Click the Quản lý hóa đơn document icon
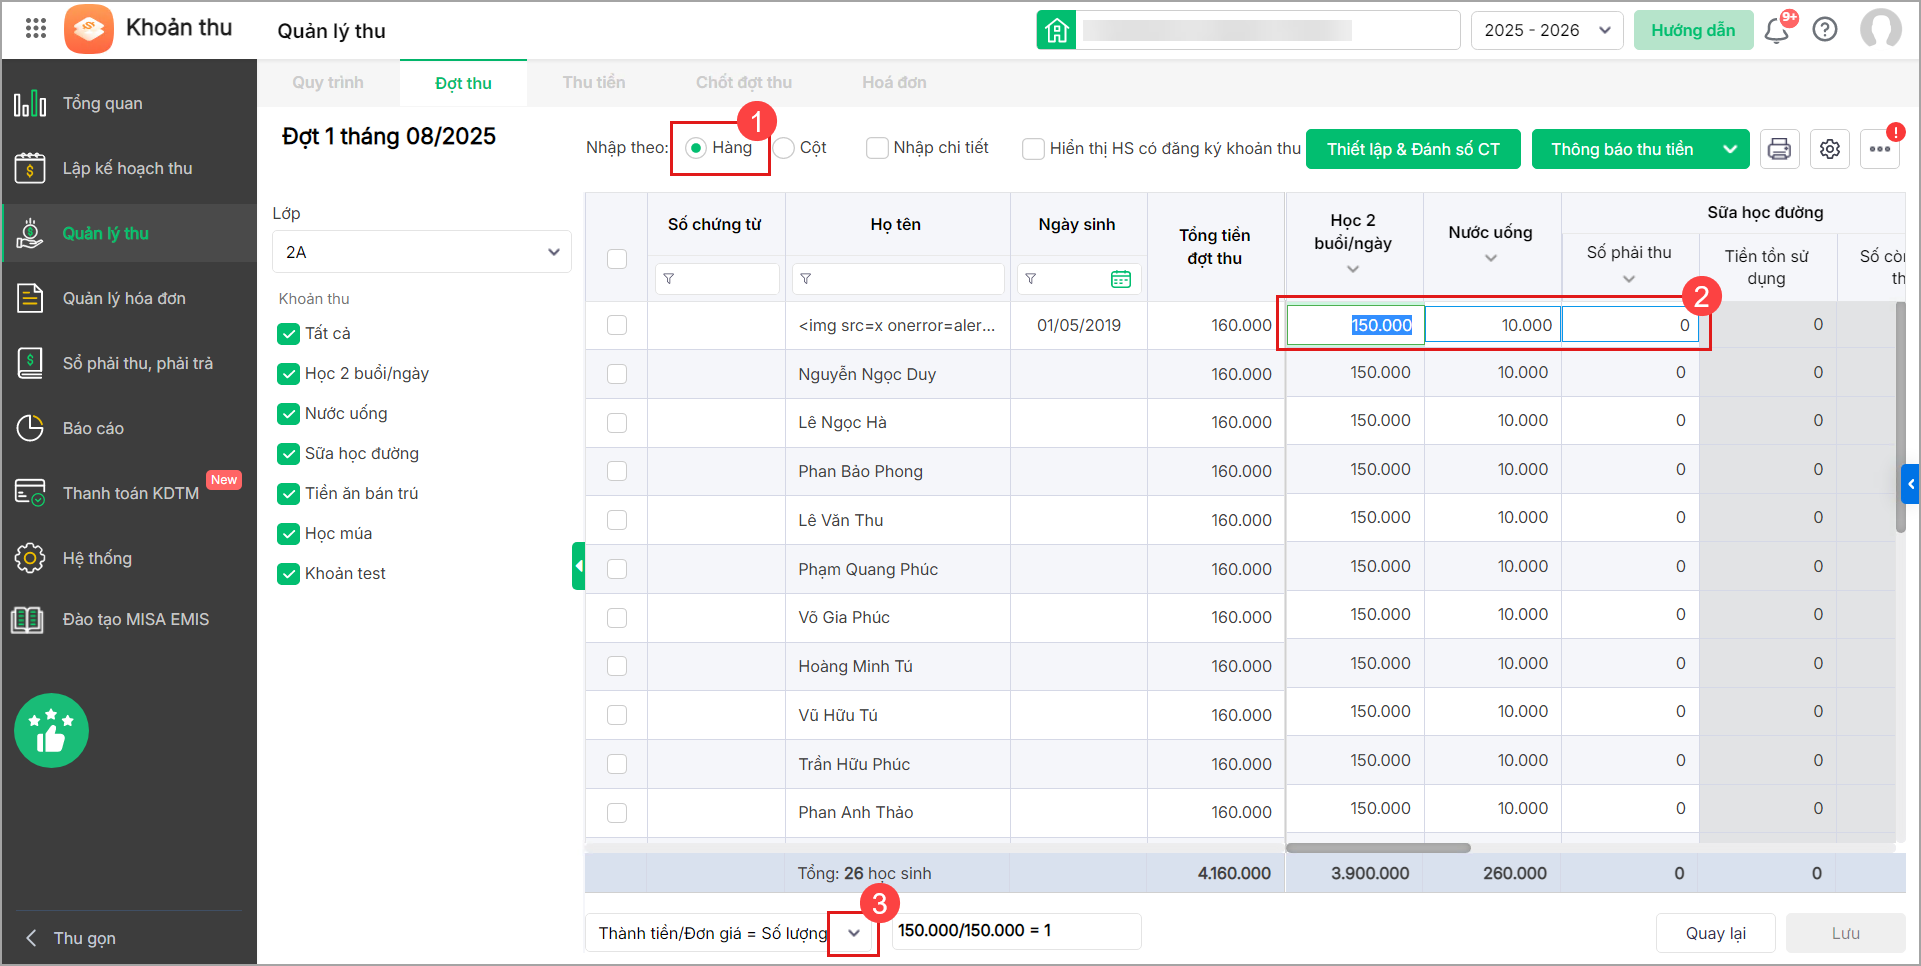 (30, 298)
